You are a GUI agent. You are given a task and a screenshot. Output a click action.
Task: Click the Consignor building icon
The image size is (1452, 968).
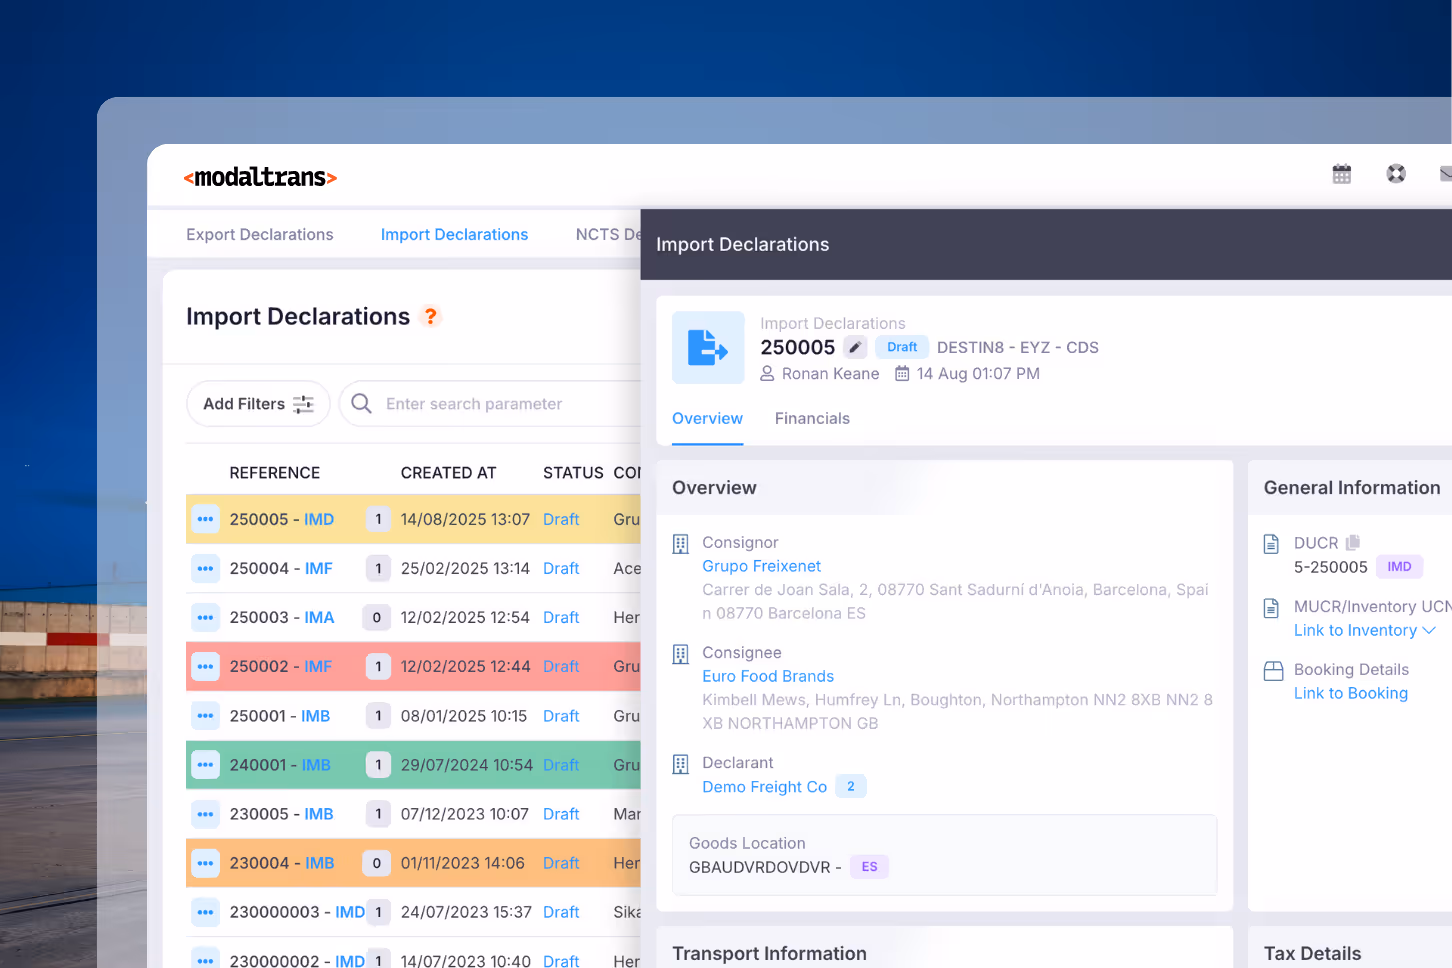[681, 544]
